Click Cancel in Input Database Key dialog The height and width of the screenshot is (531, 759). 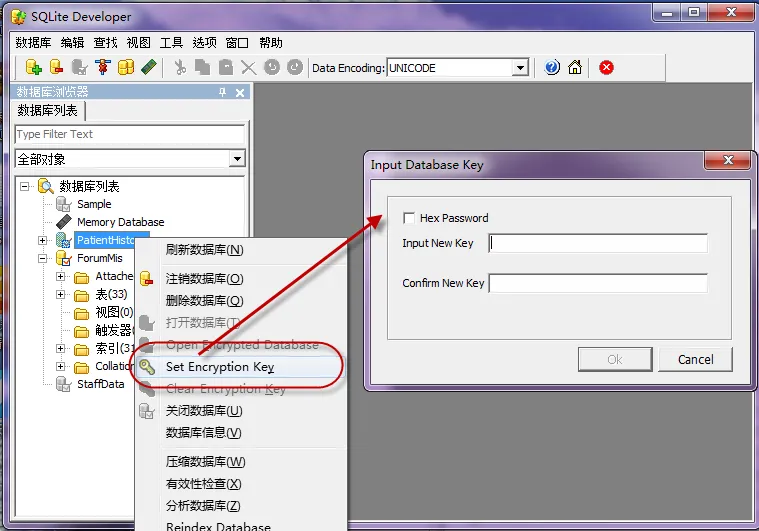(695, 360)
